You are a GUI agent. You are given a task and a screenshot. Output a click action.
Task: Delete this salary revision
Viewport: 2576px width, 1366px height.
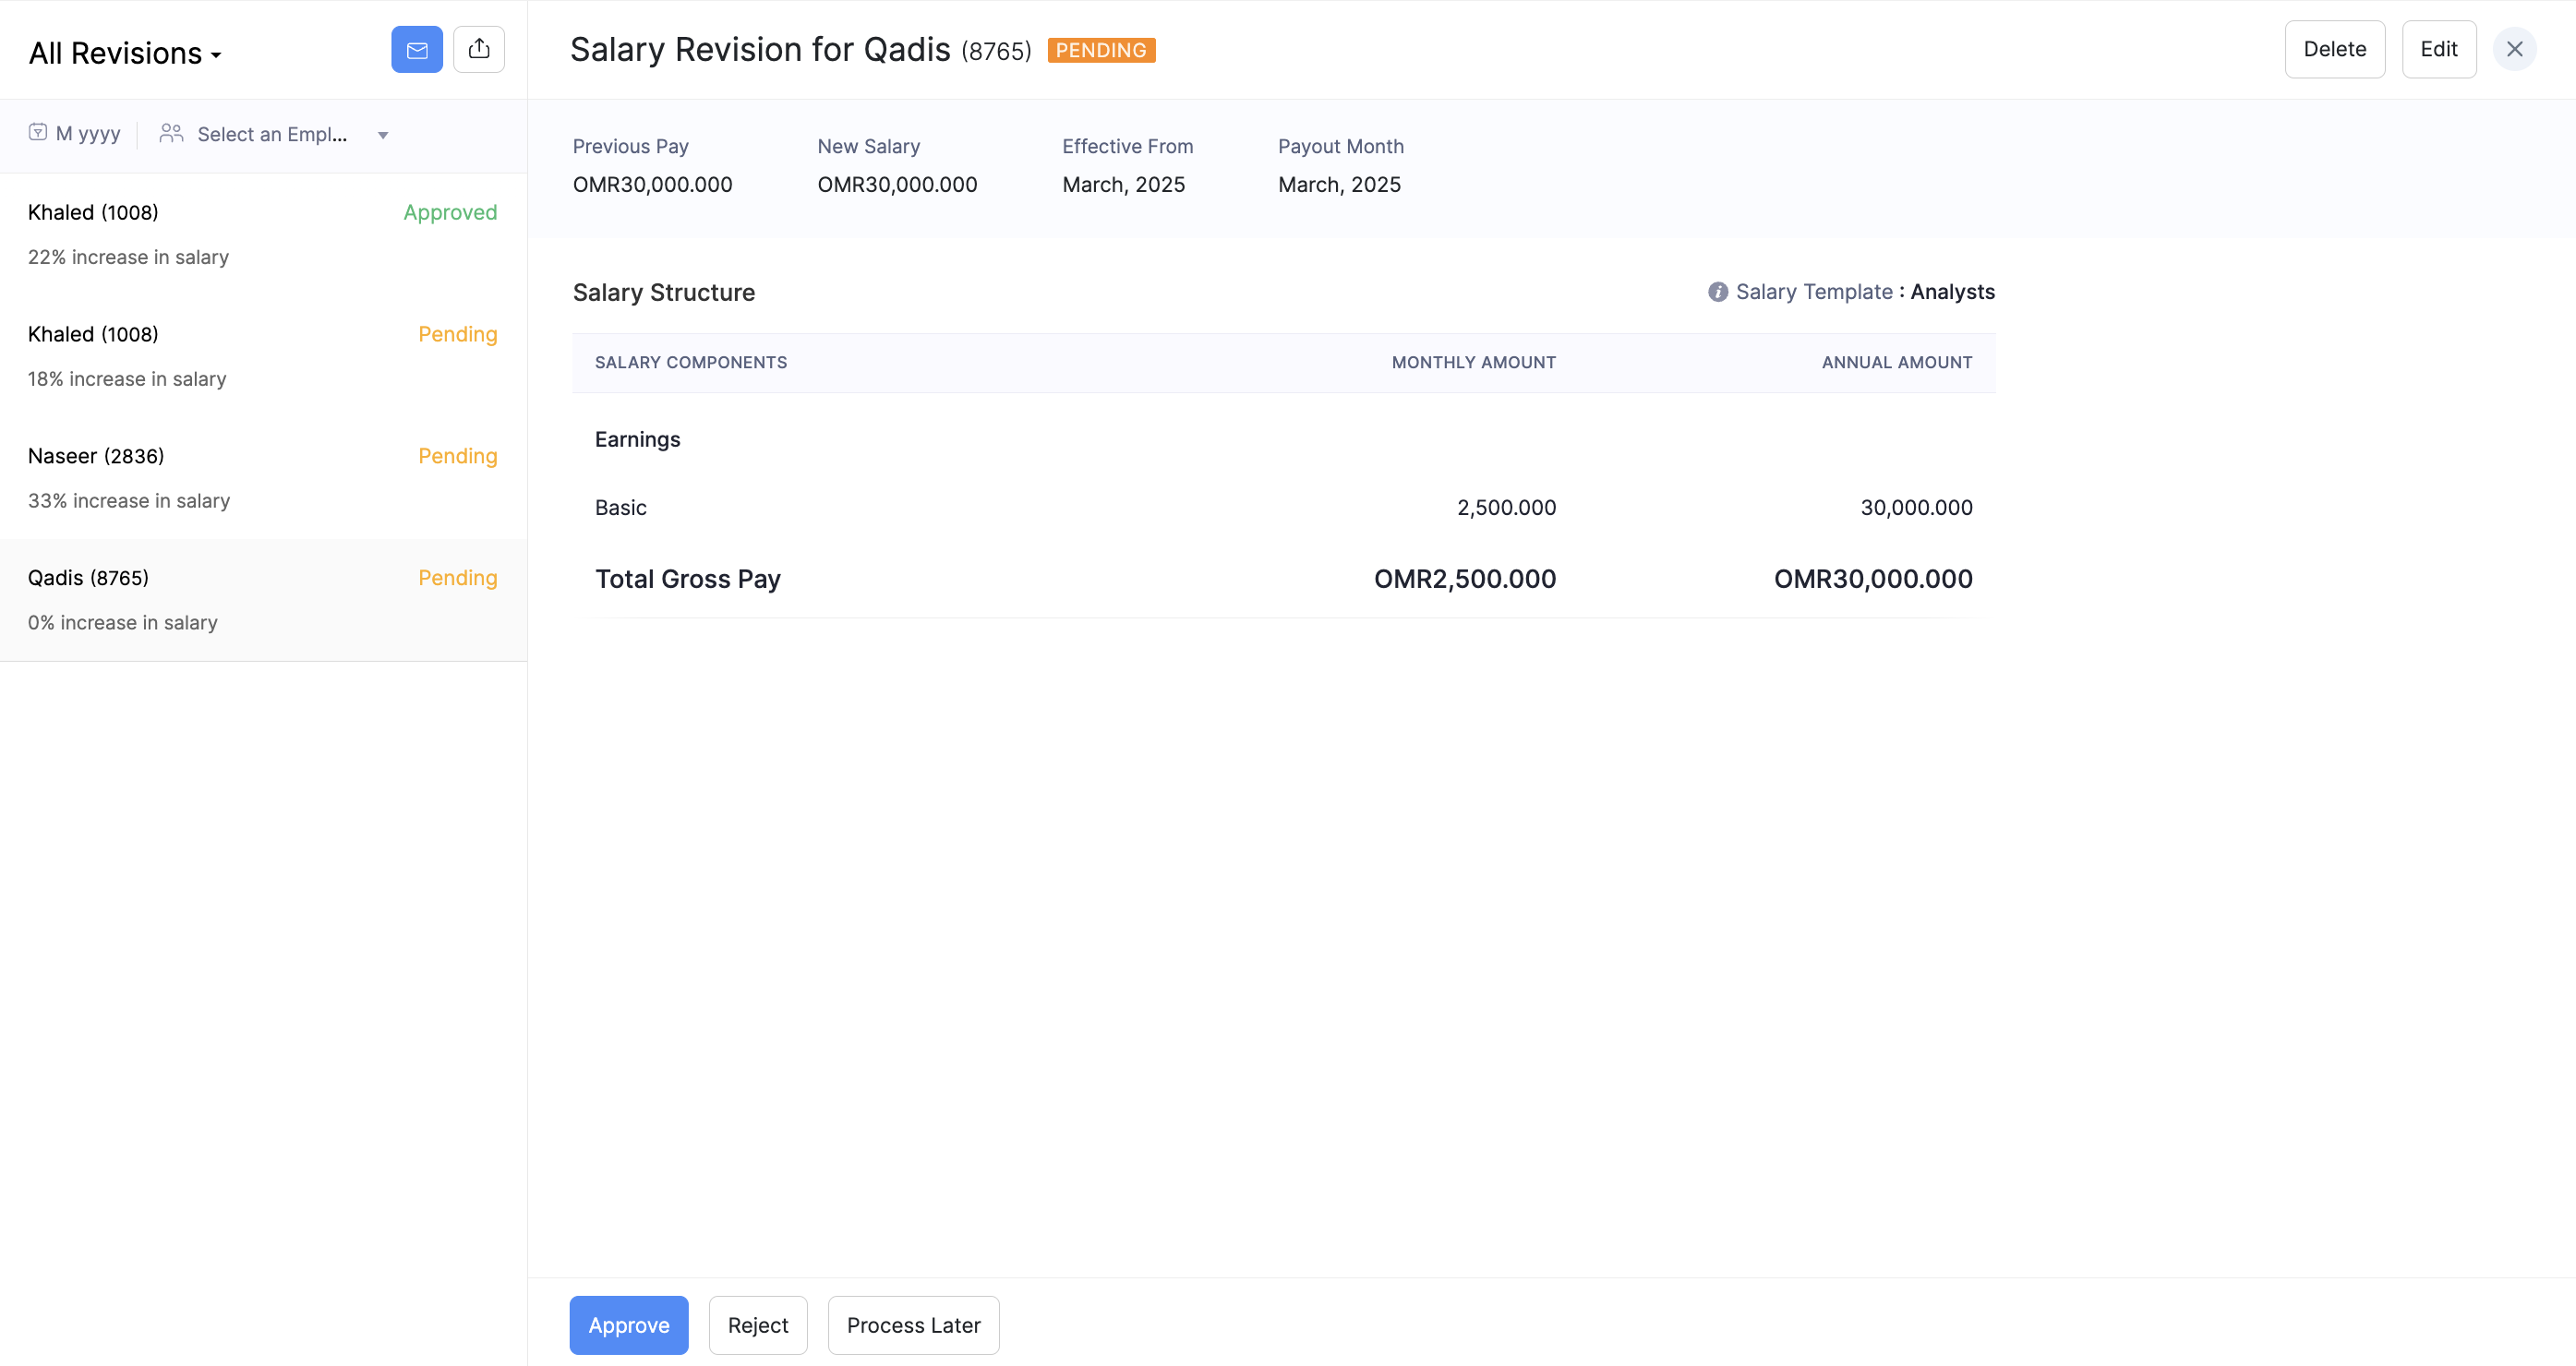tap(2333, 49)
